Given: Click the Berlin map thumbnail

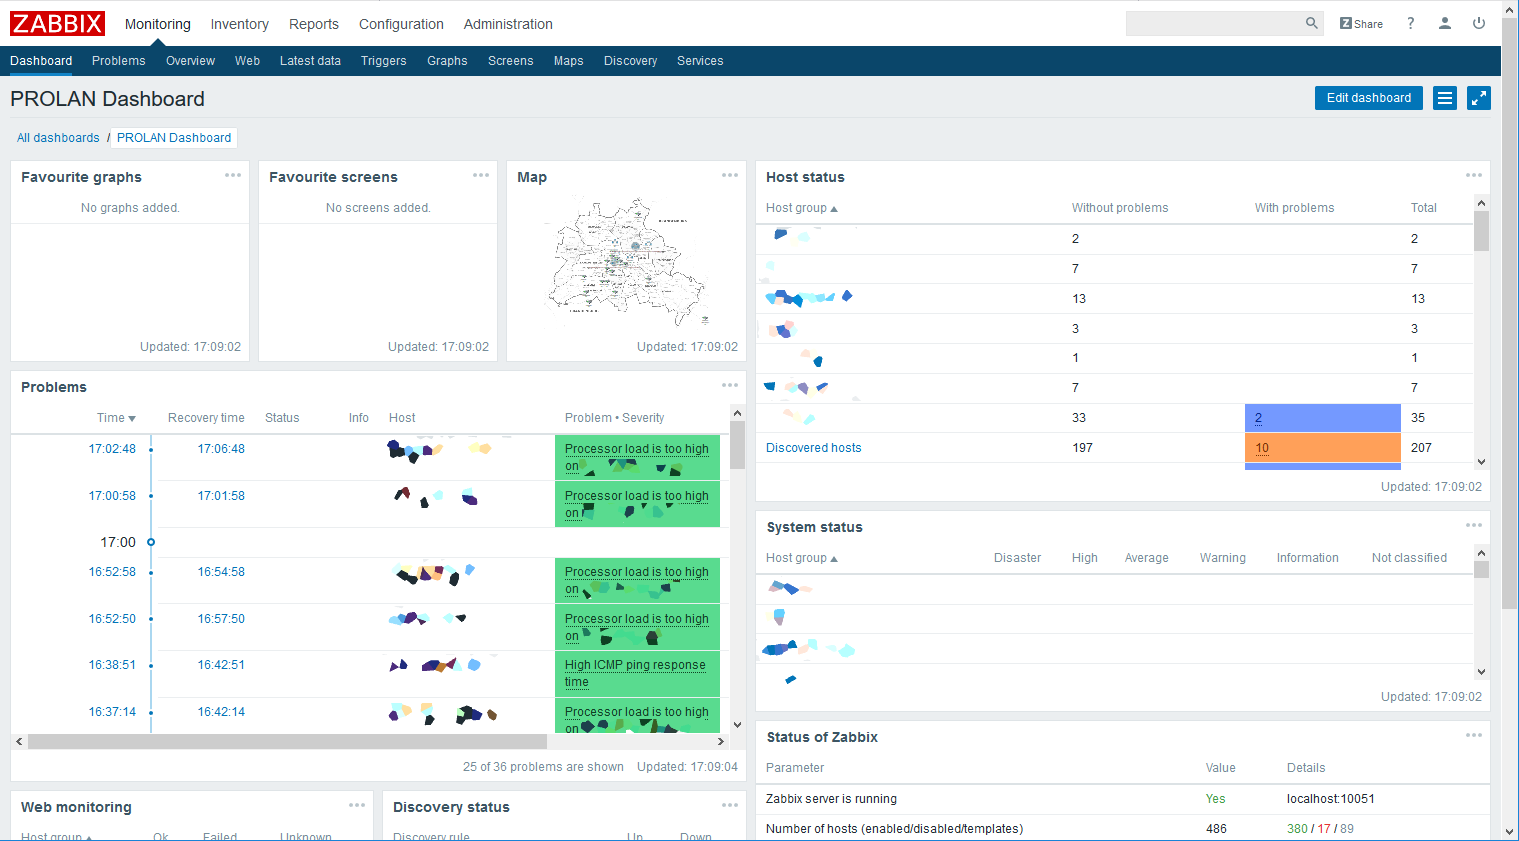Looking at the screenshot, I should 626,260.
